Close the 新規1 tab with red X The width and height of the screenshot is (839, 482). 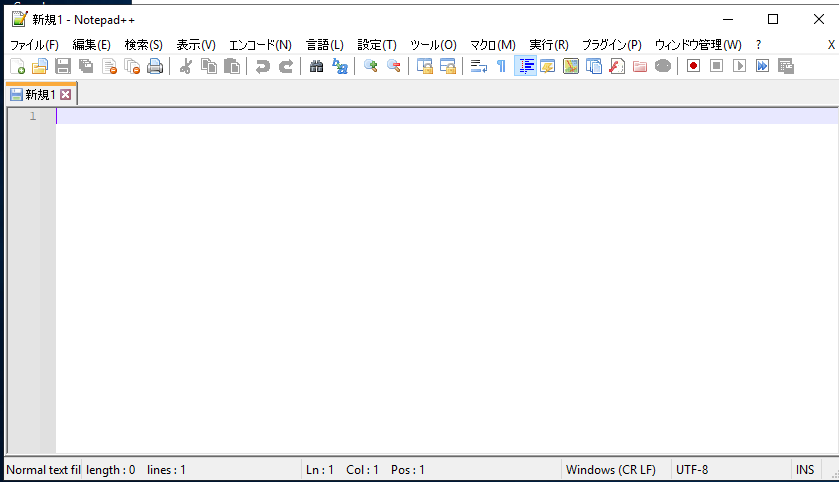point(65,95)
